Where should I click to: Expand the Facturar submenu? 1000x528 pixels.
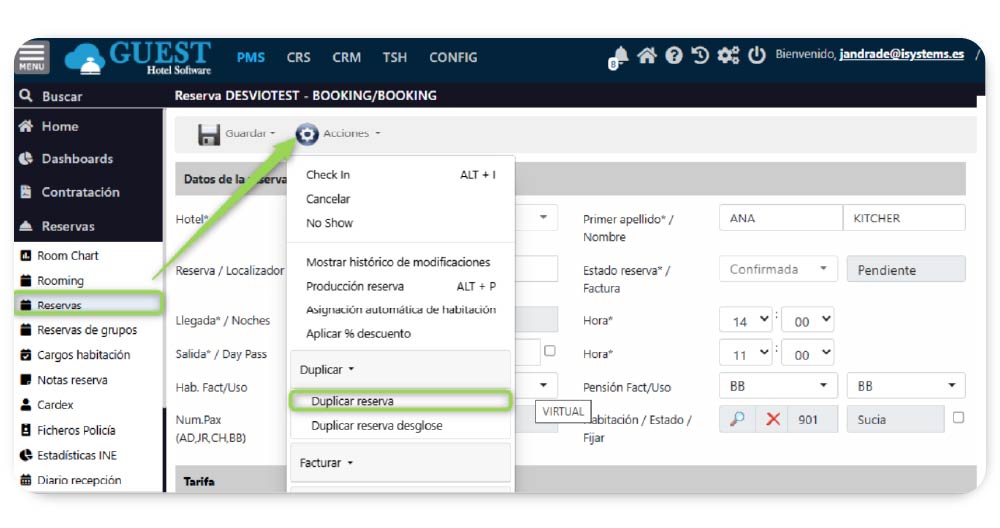click(326, 463)
